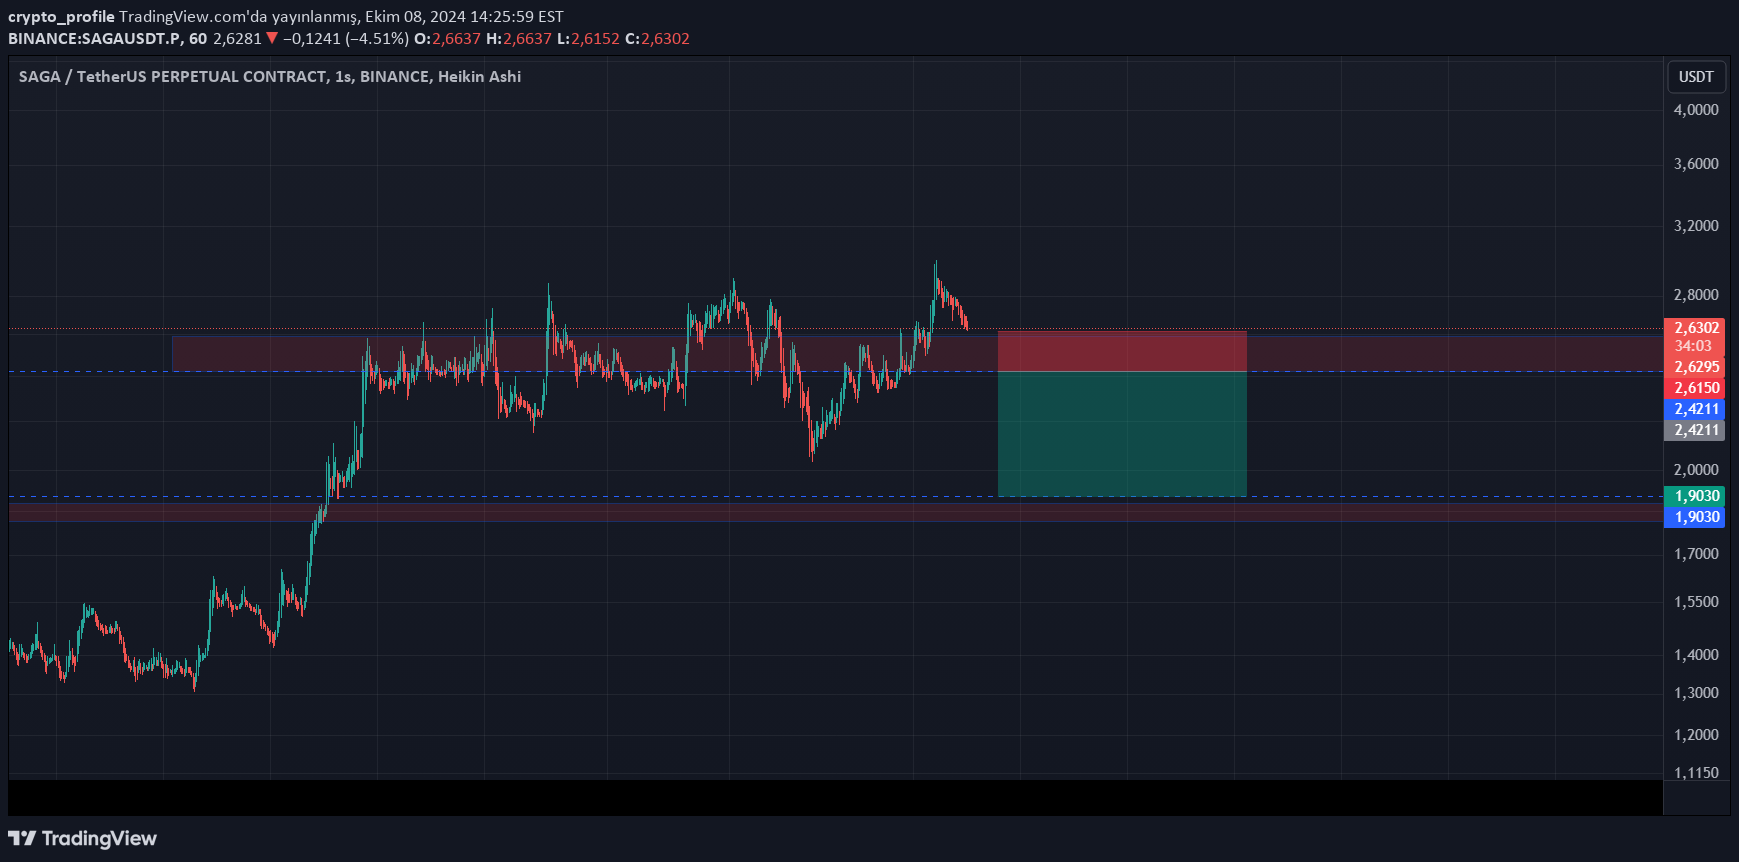Image resolution: width=1739 pixels, height=862 pixels.
Task: Click the red 2,6150 price tag
Action: pyautogui.click(x=1694, y=388)
